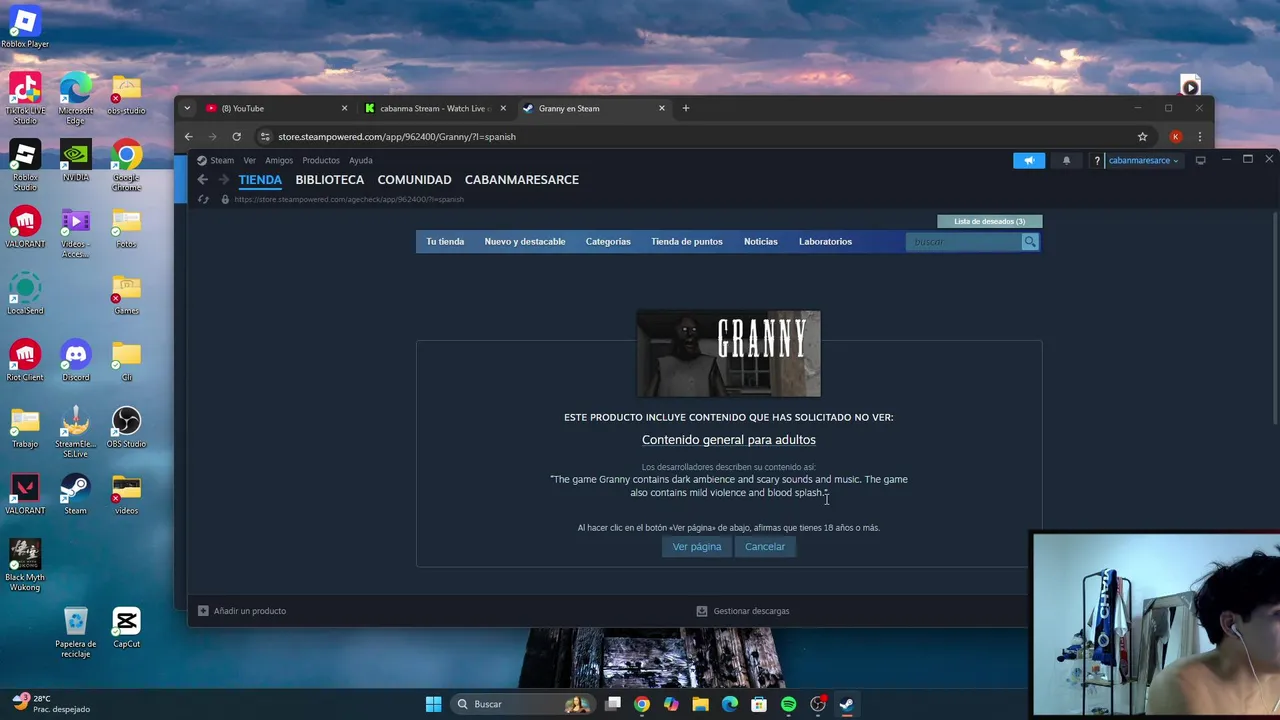Screen dimensions: 1280x720
Task: Open Nuevo y destacable menu
Action: point(525,242)
